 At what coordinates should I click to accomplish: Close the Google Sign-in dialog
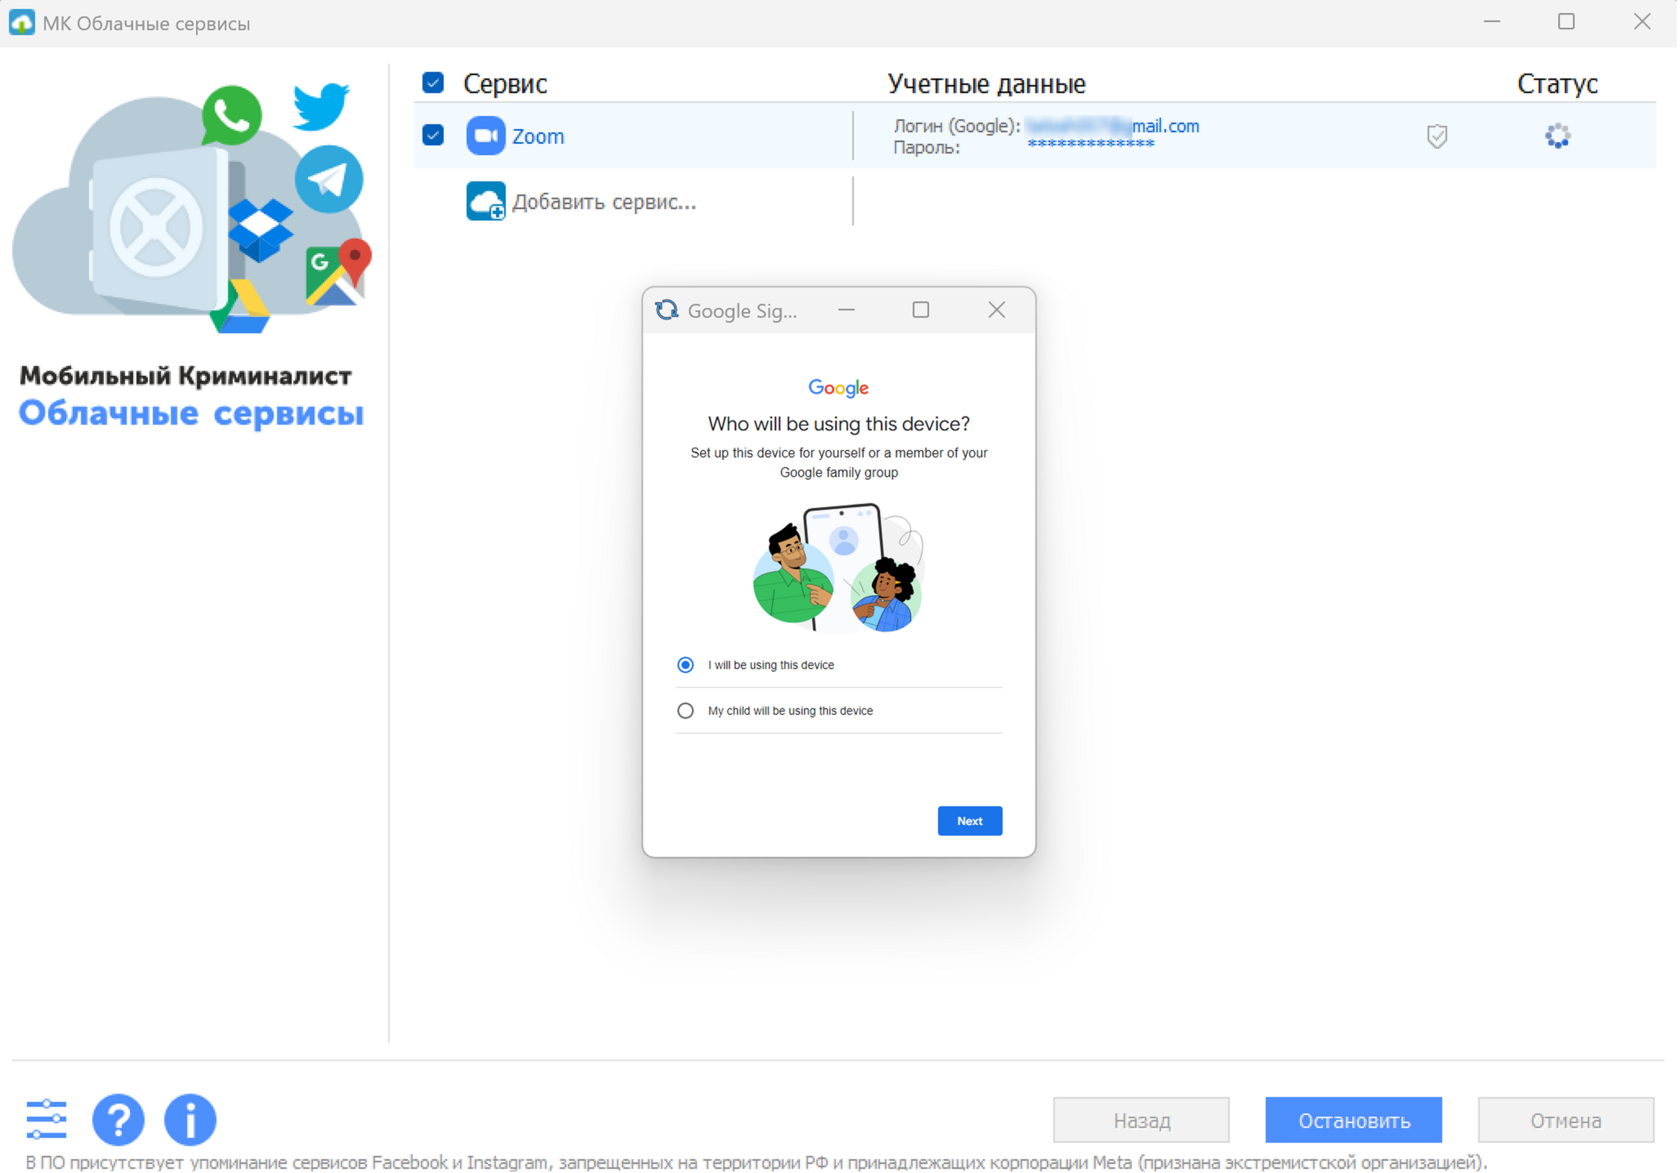[x=997, y=310]
